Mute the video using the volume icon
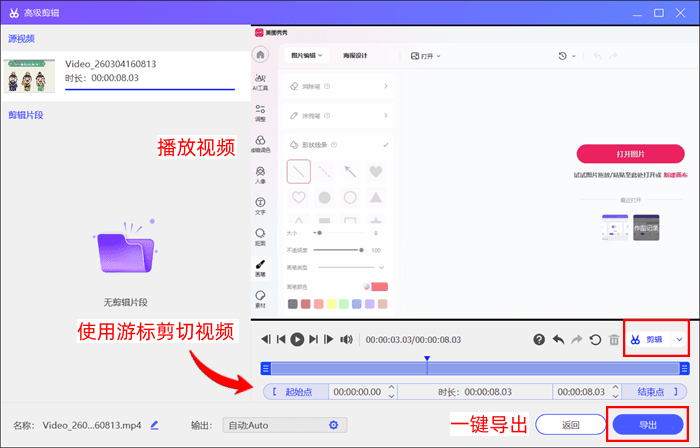 pos(346,340)
